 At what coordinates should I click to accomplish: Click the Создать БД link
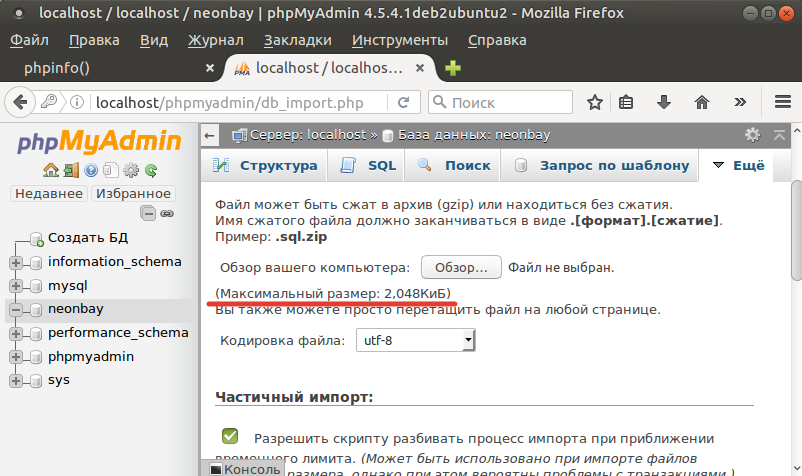click(x=88, y=238)
